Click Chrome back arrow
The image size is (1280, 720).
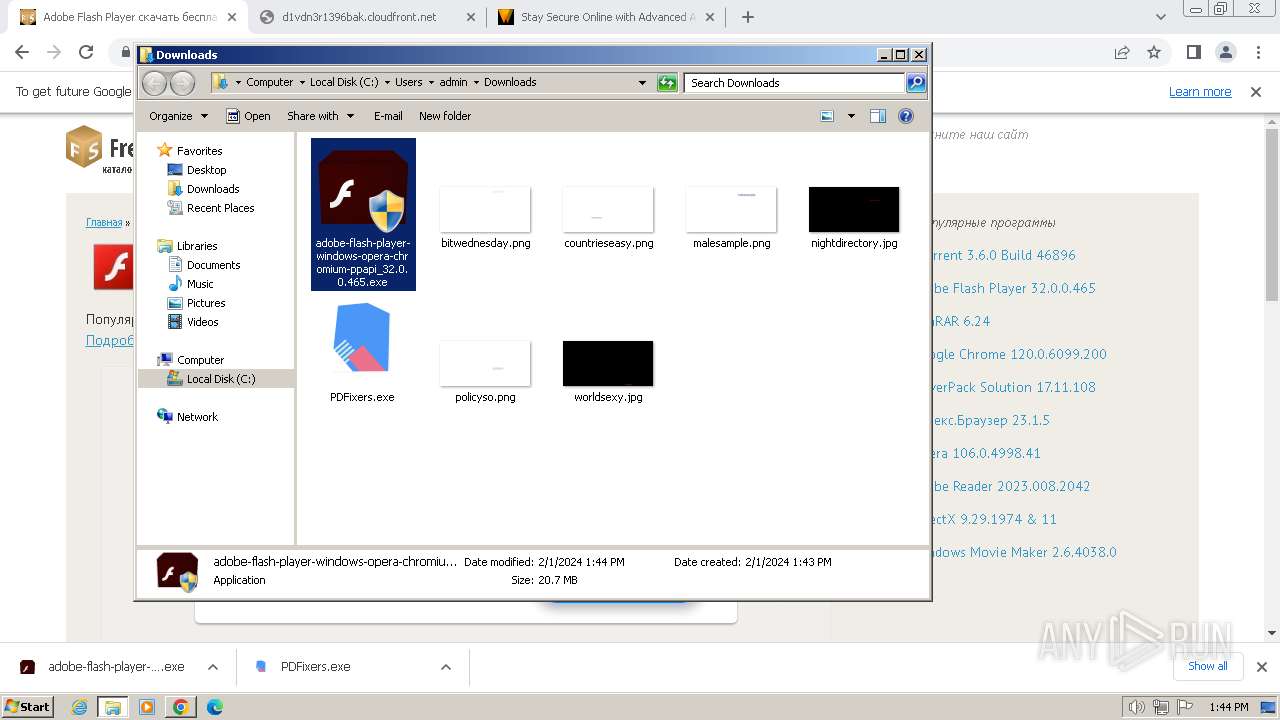(22, 52)
